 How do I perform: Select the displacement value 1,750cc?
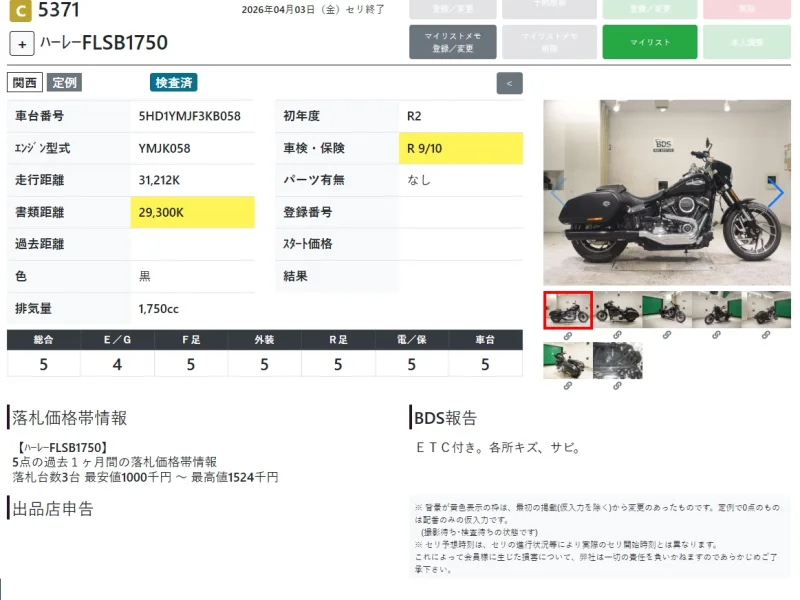point(158,309)
